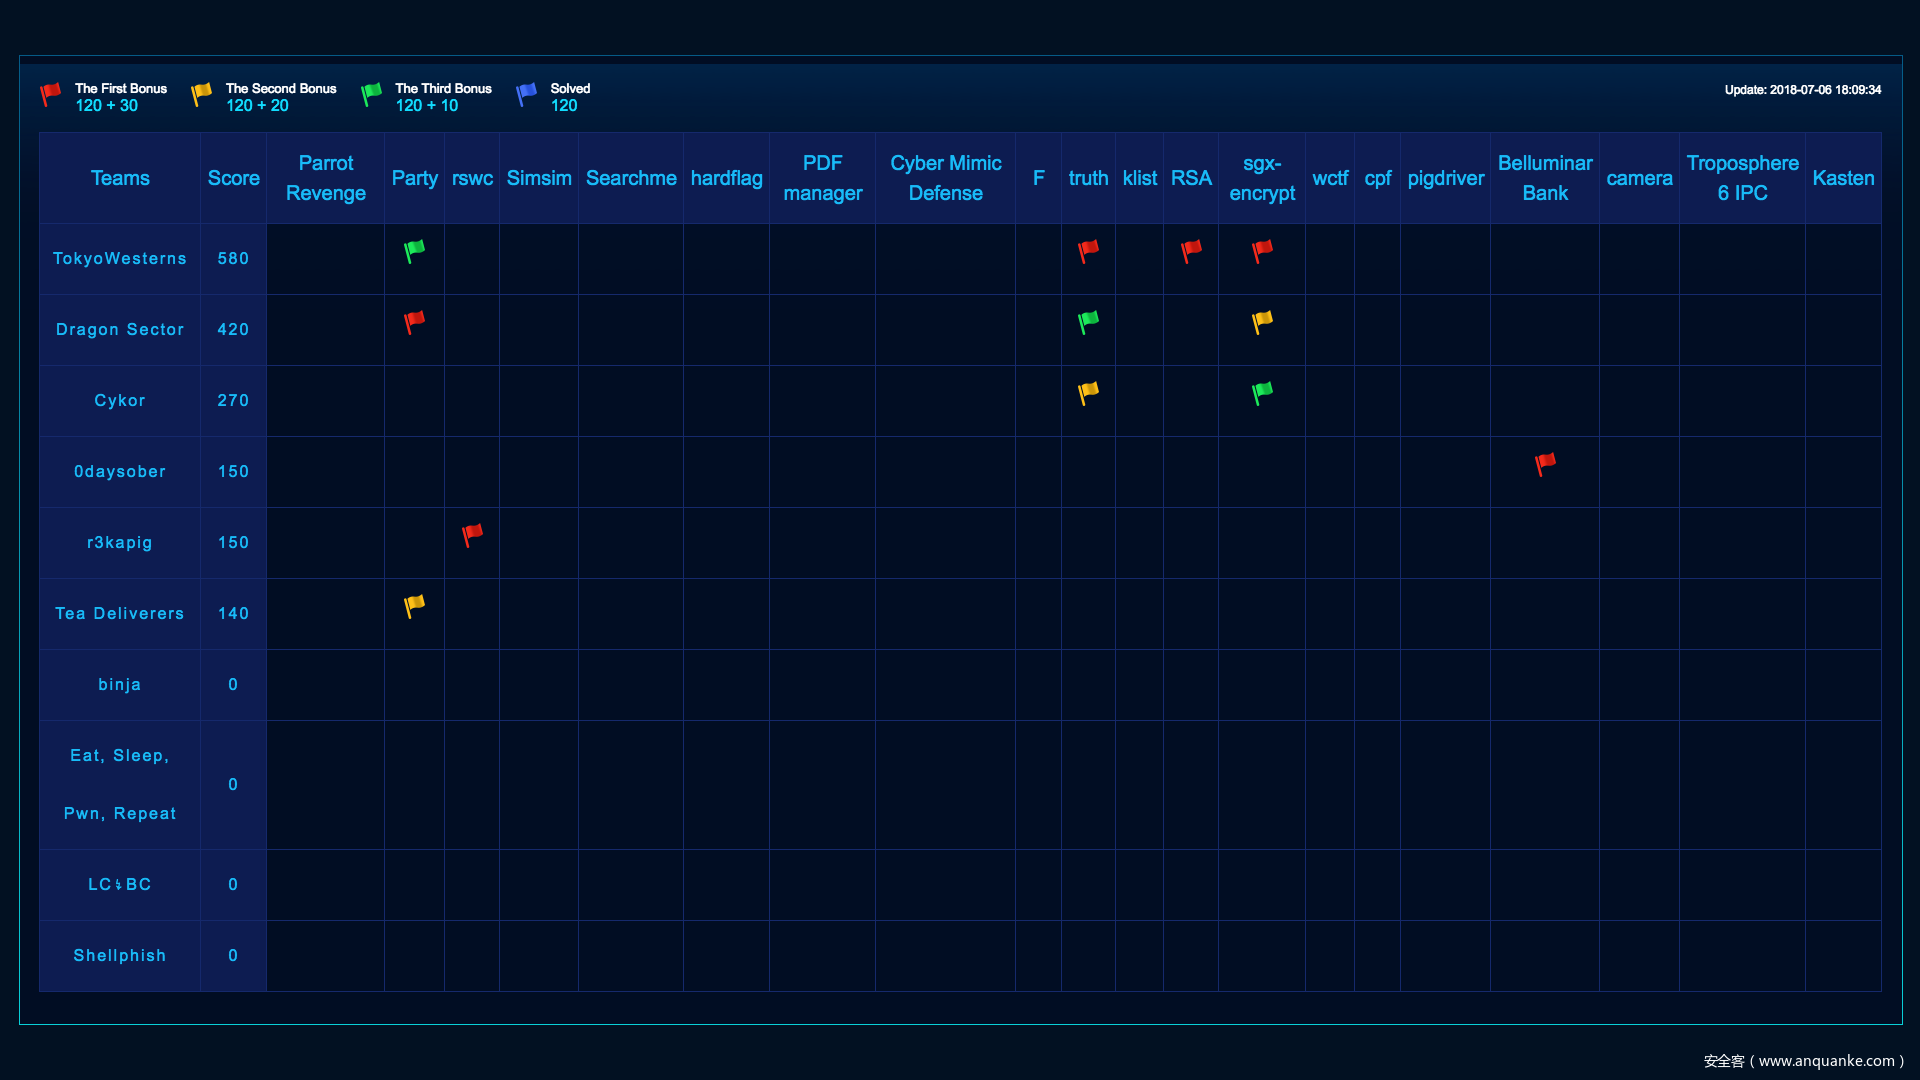The height and width of the screenshot is (1080, 1920).
Task: Click 0daysober's red flag under Belluminar Bank
Action: (1545, 464)
